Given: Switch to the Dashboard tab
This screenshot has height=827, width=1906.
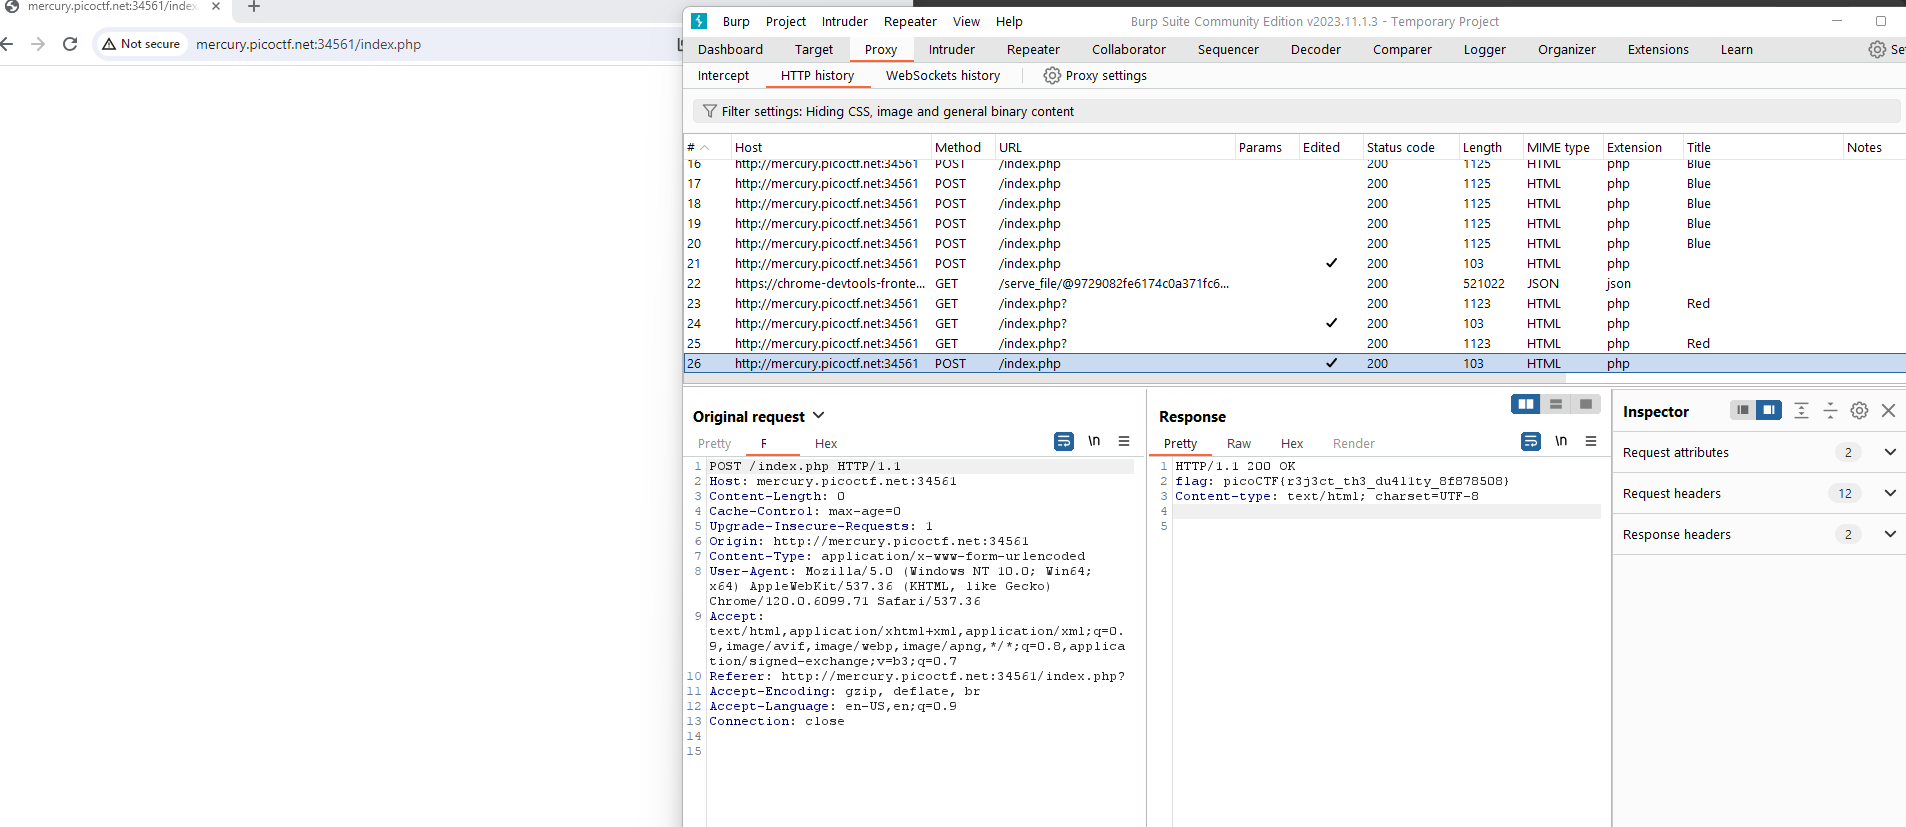Looking at the screenshot, I should pos(730,49).
